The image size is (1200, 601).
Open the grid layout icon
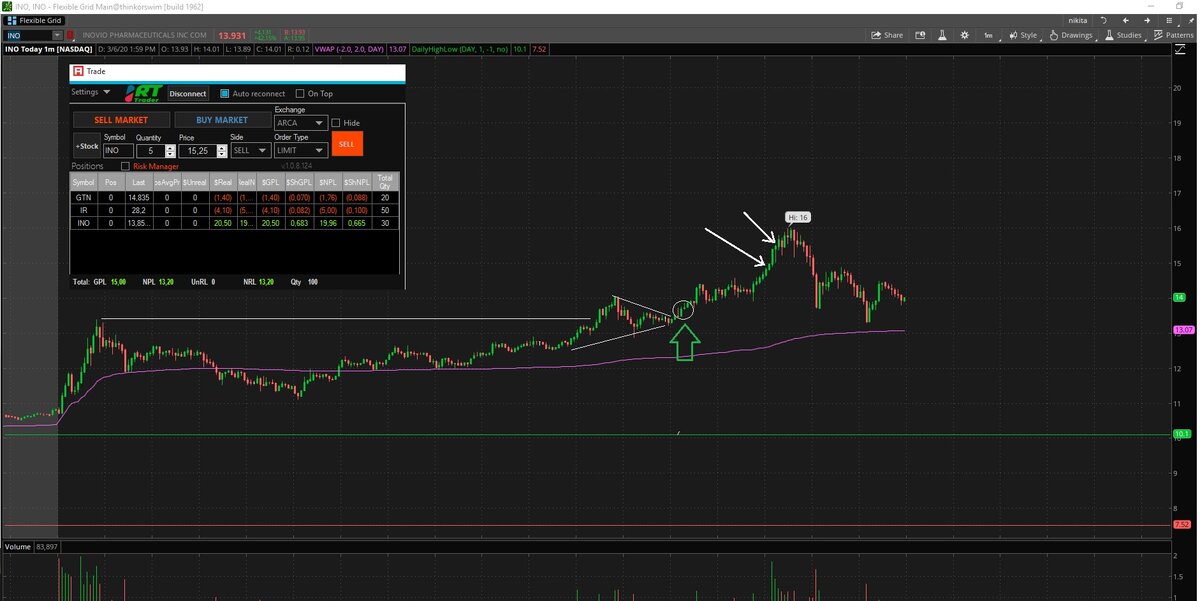(1167, 20)
